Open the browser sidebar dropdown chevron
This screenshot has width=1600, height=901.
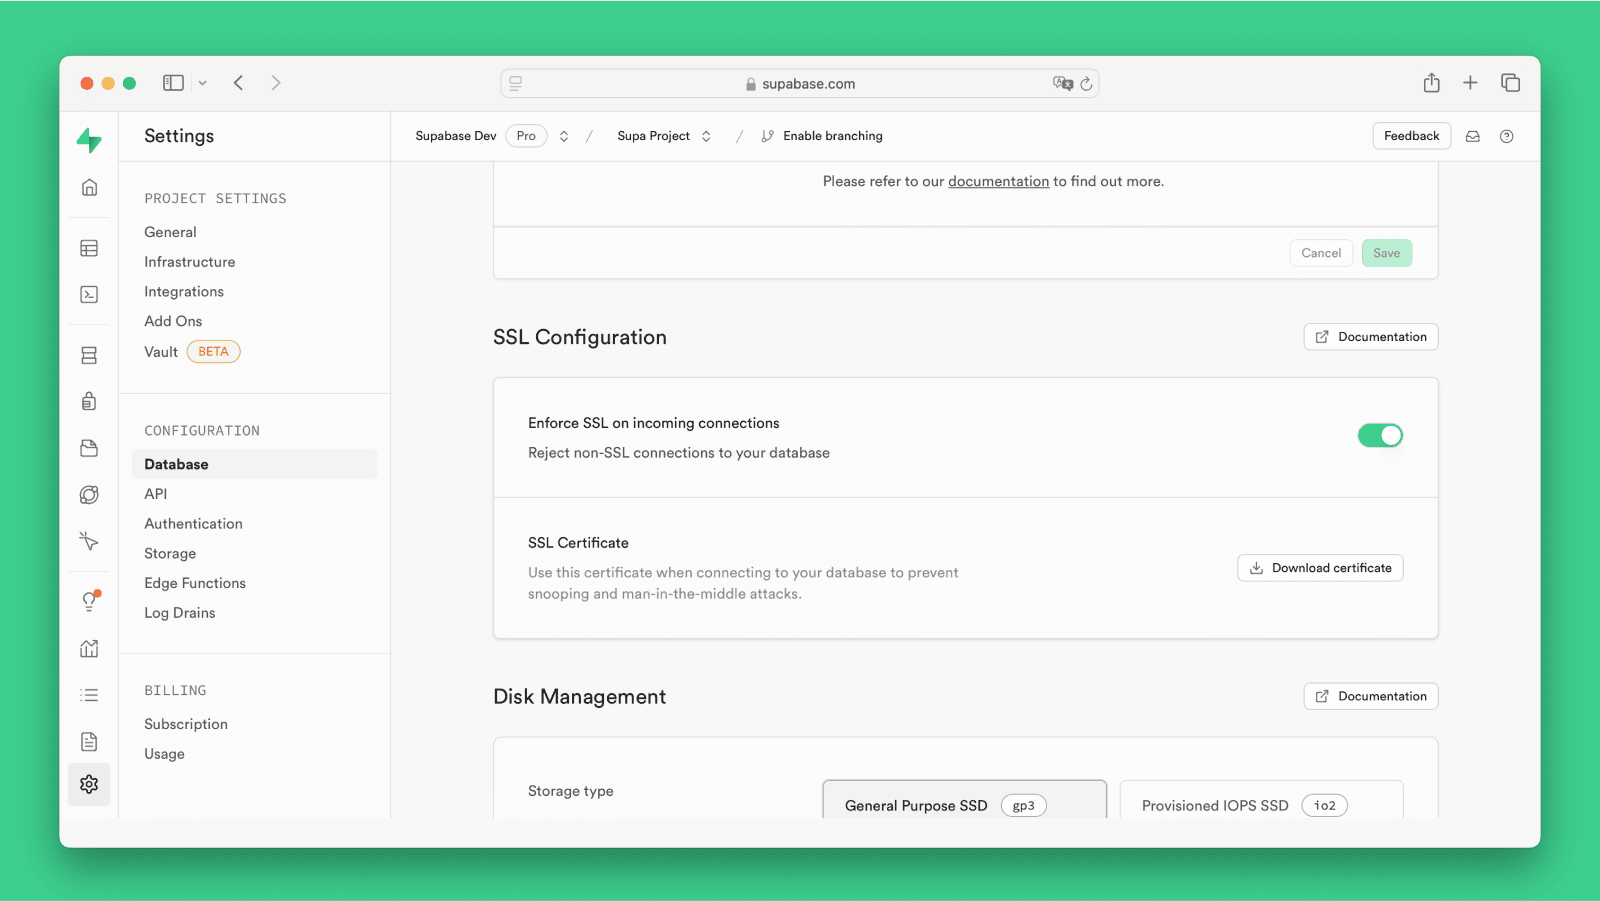point(202,83)
